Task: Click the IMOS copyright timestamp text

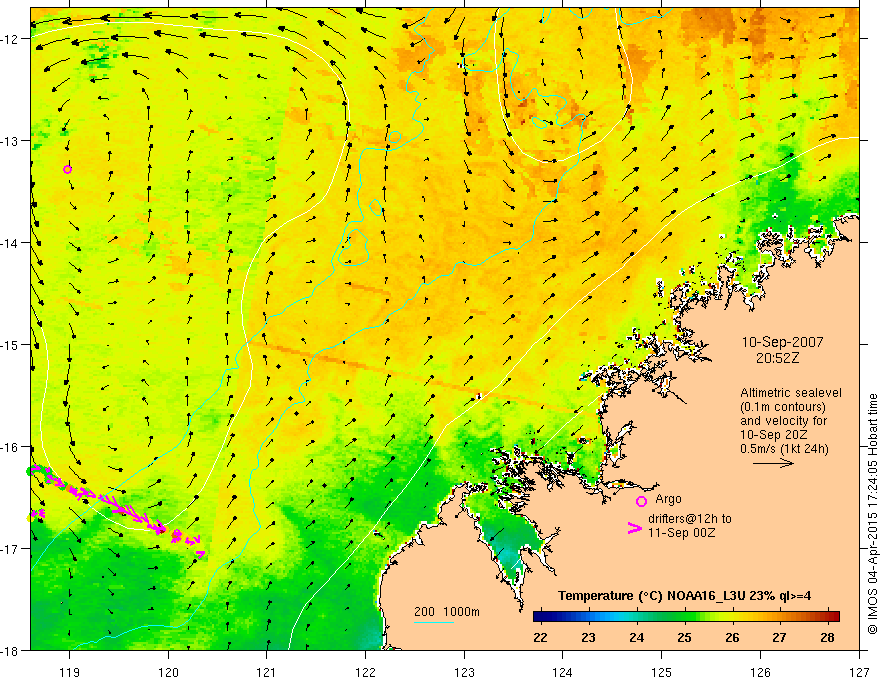Action: tap(872, 514)
